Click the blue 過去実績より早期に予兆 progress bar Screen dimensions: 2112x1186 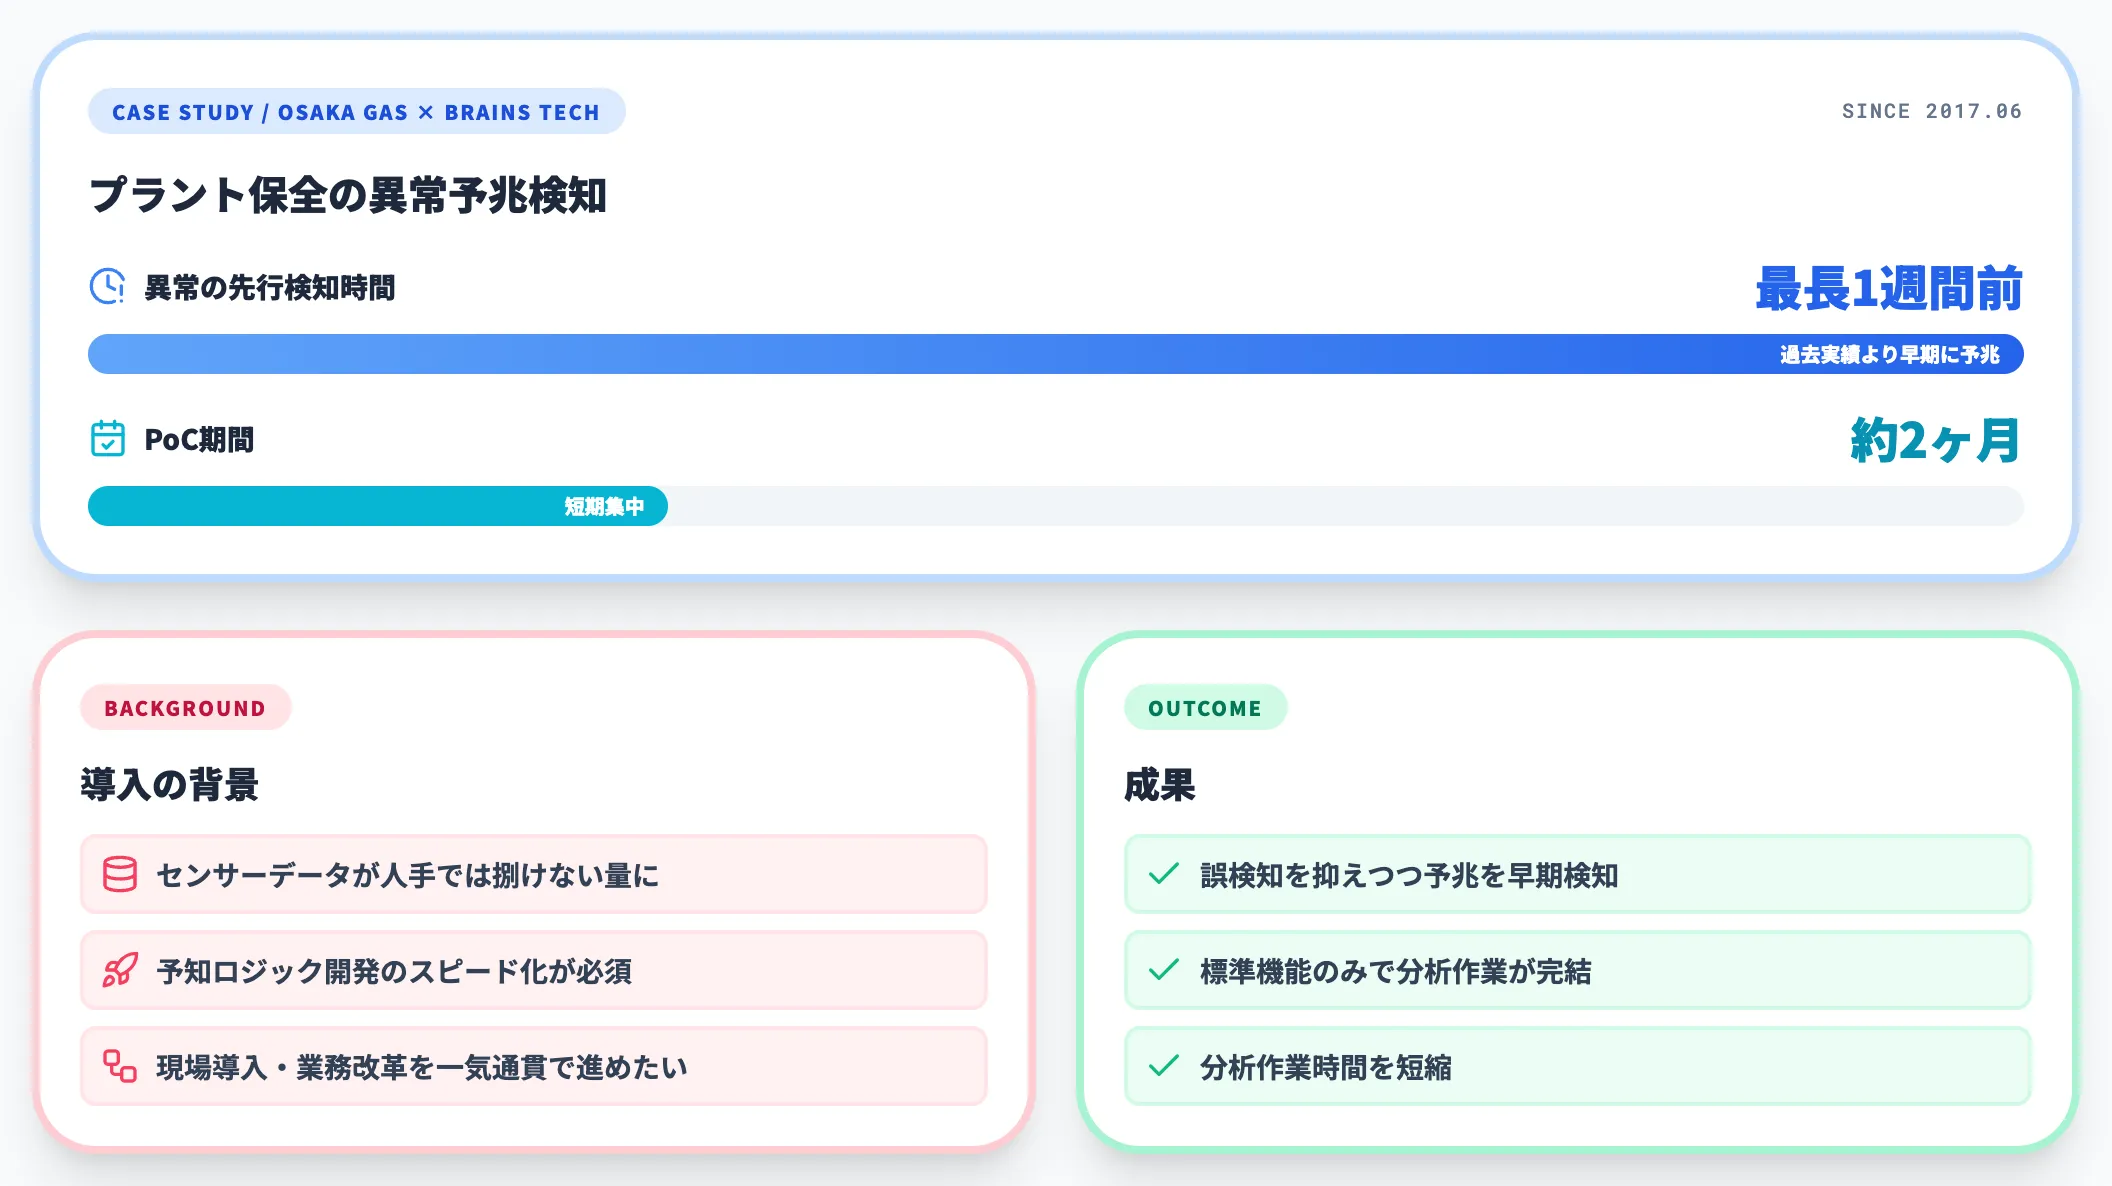tap(1055, 354)
